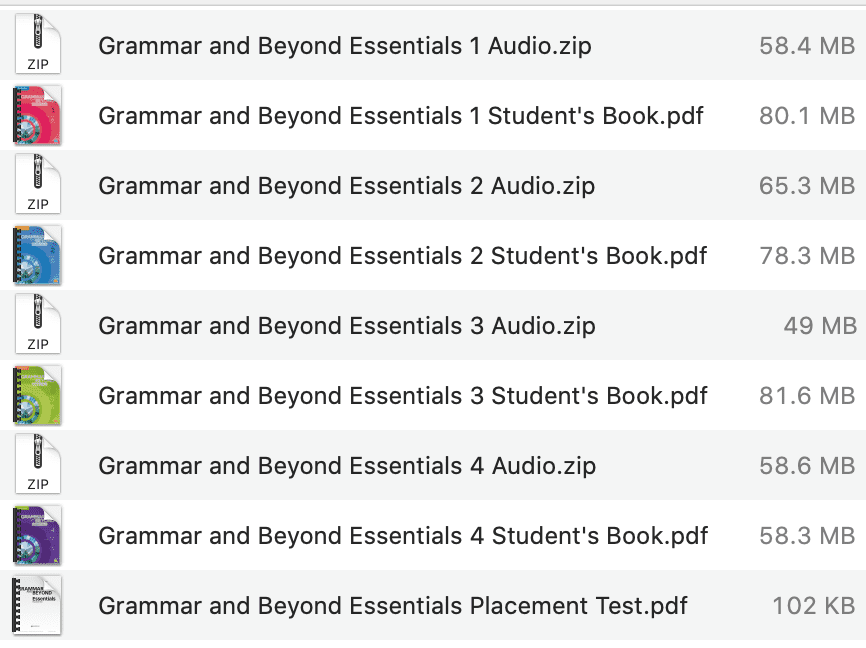Image resolution: width=866 pixels, height=648 pixels.
Task: Click the purple Essentials 4 Student's Book icon
Action: tap(38, 536)
